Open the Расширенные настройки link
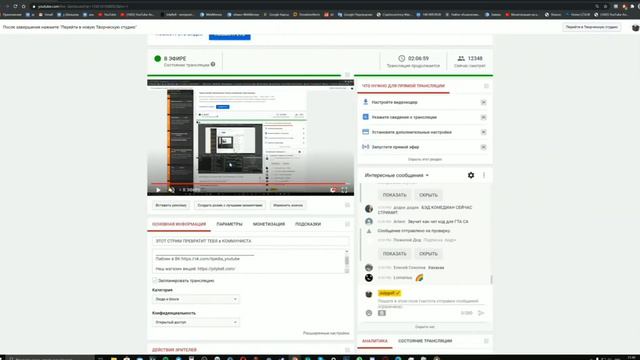640x360 pixels. click(326, 333)
